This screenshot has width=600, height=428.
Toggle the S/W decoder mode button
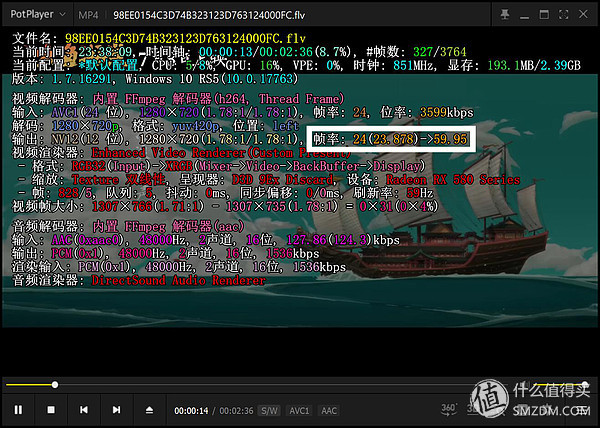(269, 411)
